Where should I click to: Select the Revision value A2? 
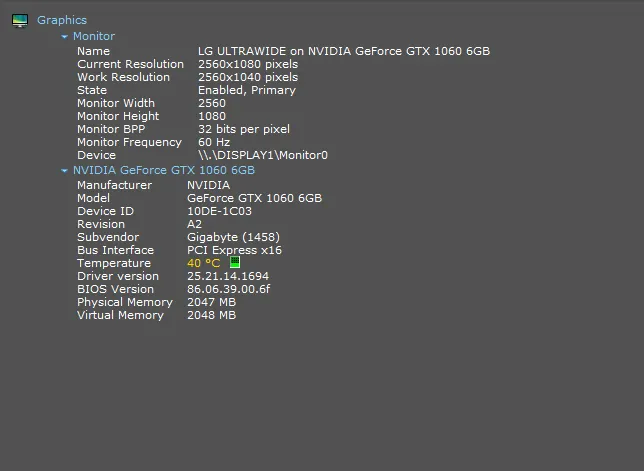(x=195, y=224)
